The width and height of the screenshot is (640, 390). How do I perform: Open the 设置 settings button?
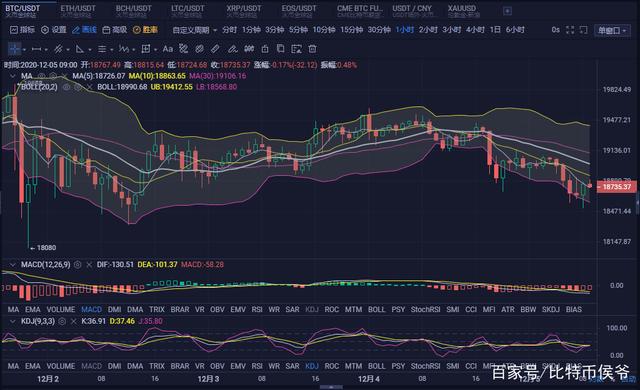pos(54,30)
